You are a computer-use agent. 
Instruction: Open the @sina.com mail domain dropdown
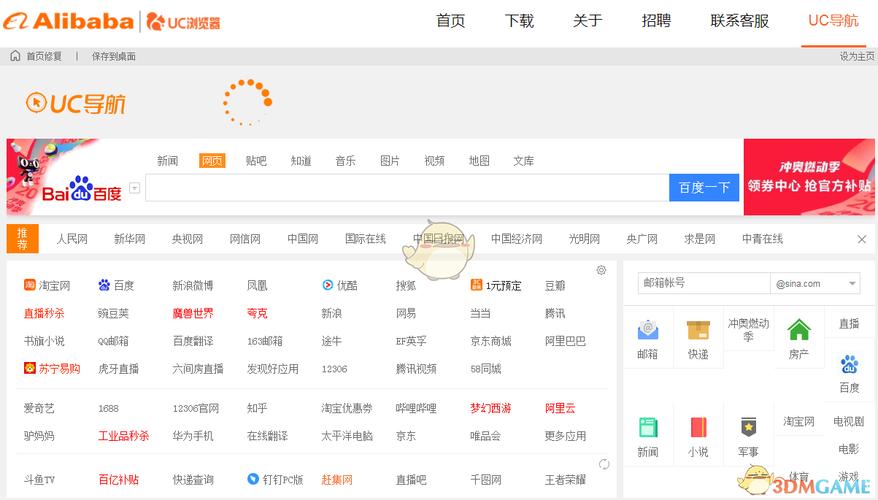(x=815, y=283)
